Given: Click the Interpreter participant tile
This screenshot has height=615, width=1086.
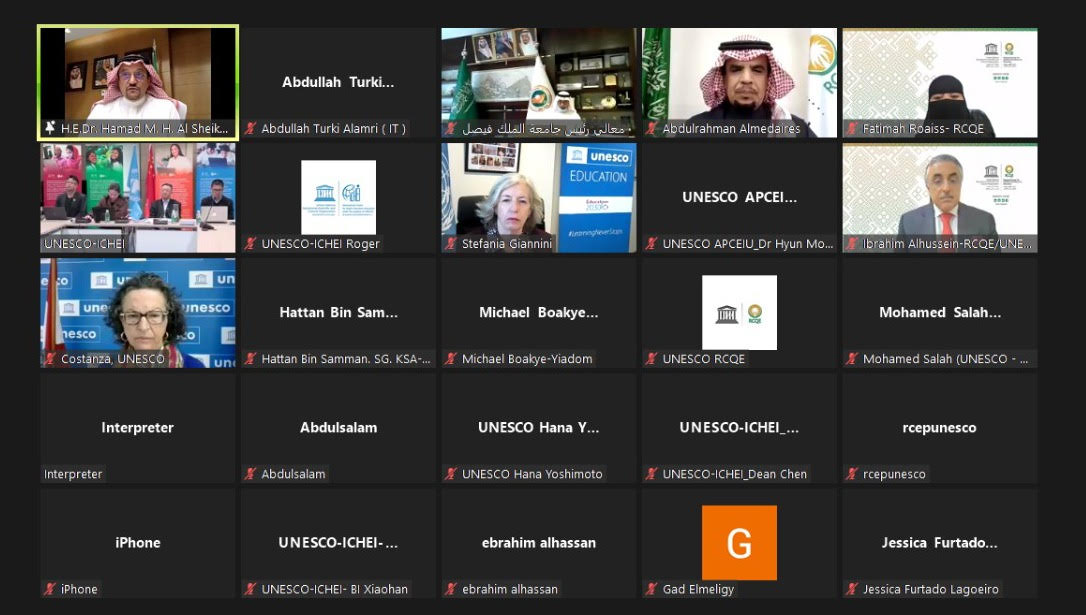Looking at the screenshot, I should tap(137, 427).
